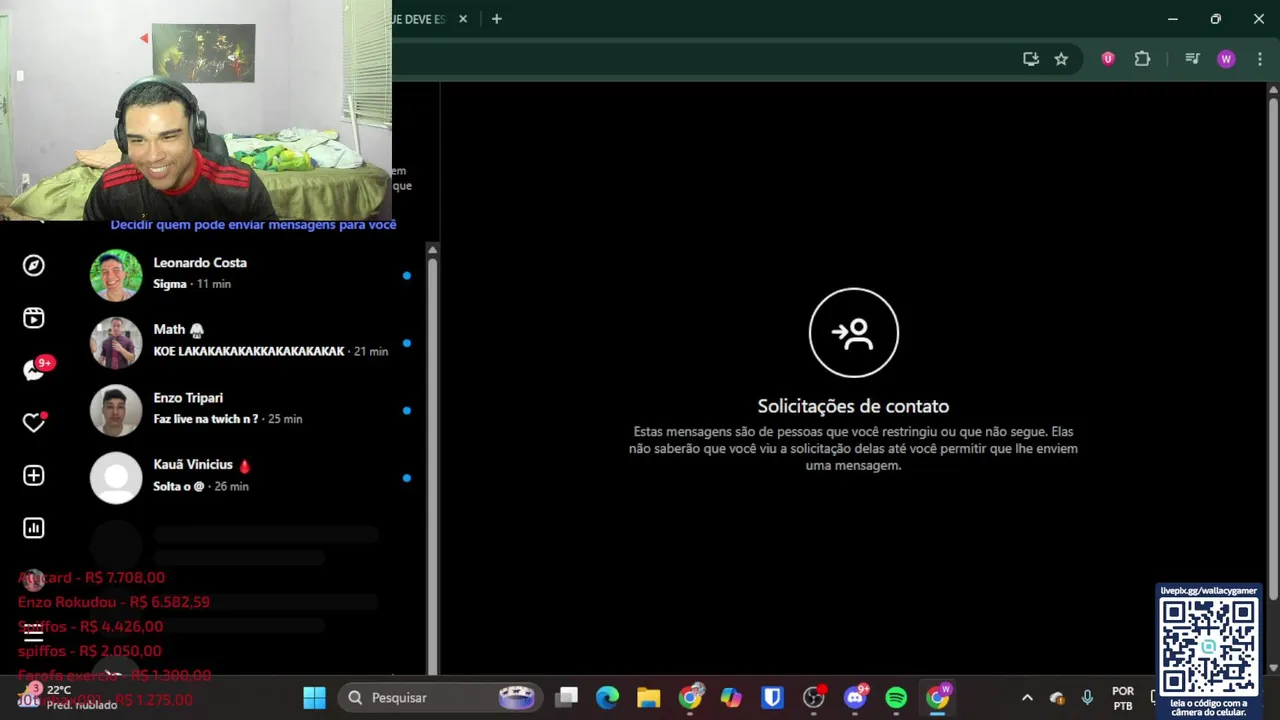Open Discord from taskbar
The image size is (1280, 720).
[855, 698]
